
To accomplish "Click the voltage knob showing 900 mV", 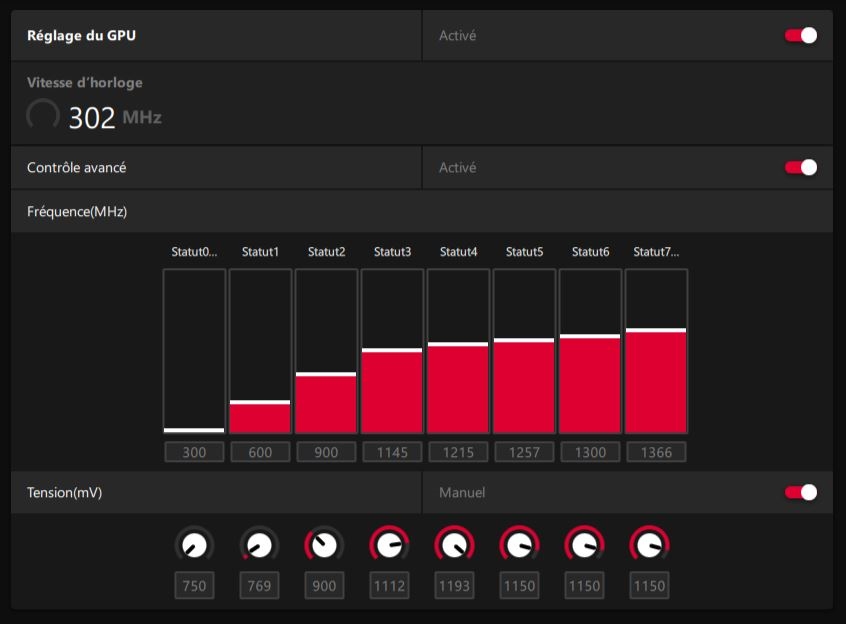I will (324, 545).
